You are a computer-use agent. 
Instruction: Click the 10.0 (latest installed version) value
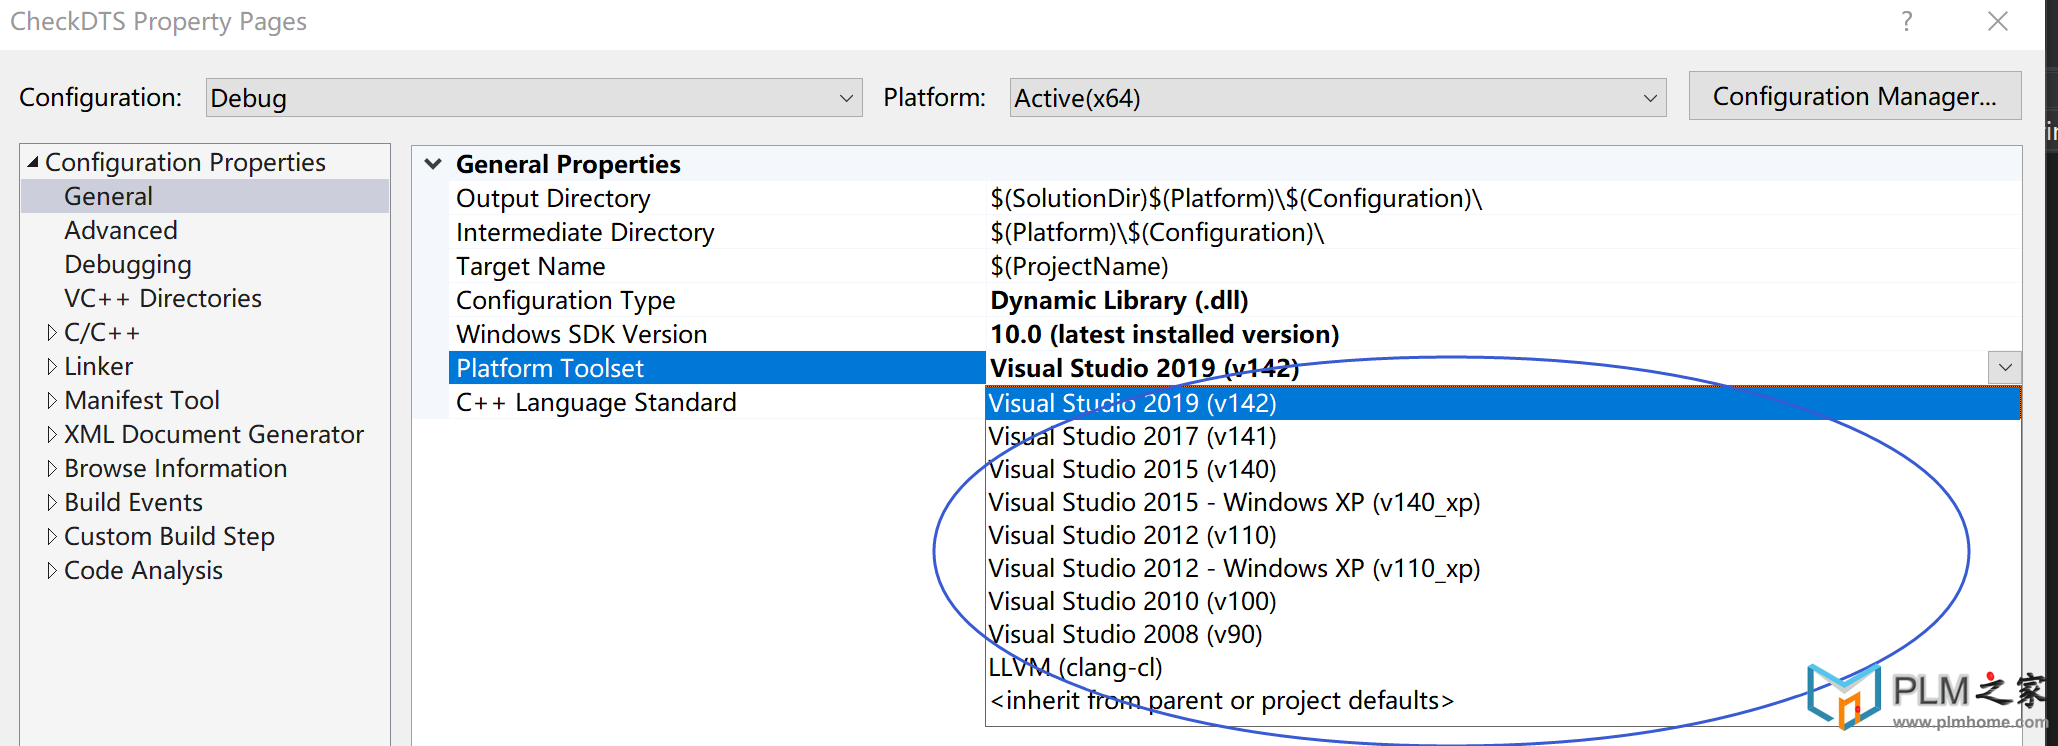[x=1164, y=334]
